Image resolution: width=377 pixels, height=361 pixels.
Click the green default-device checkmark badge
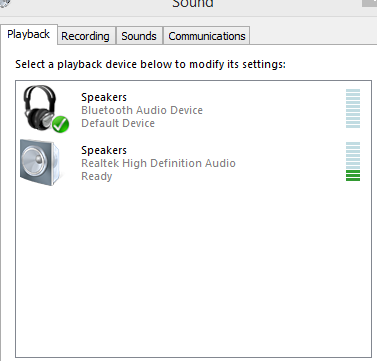point(61,124)
